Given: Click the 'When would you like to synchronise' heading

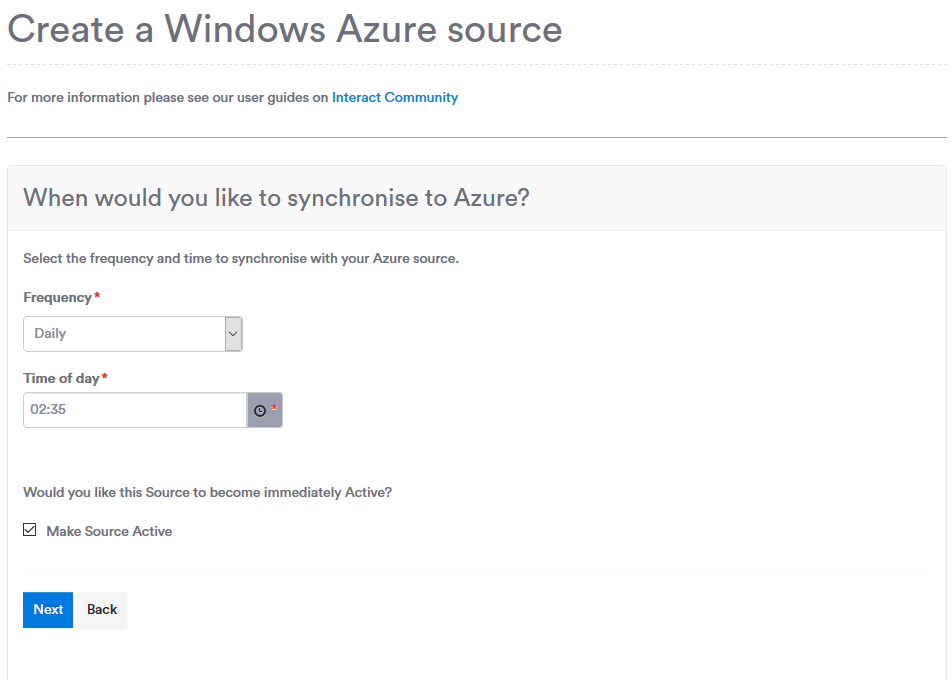Looking at the screenshot, I should point(276,198).
